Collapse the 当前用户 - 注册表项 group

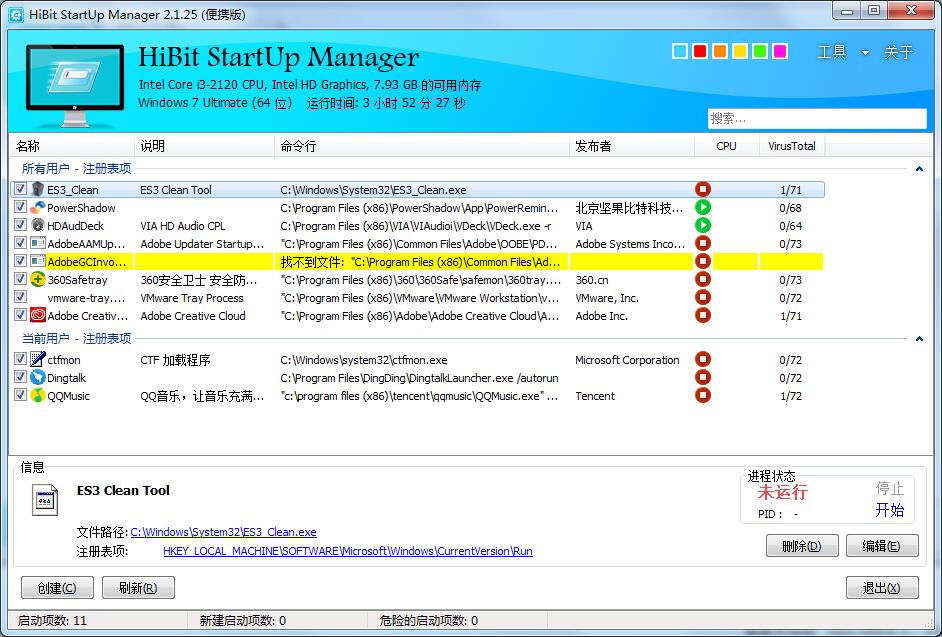click(919, 339)
